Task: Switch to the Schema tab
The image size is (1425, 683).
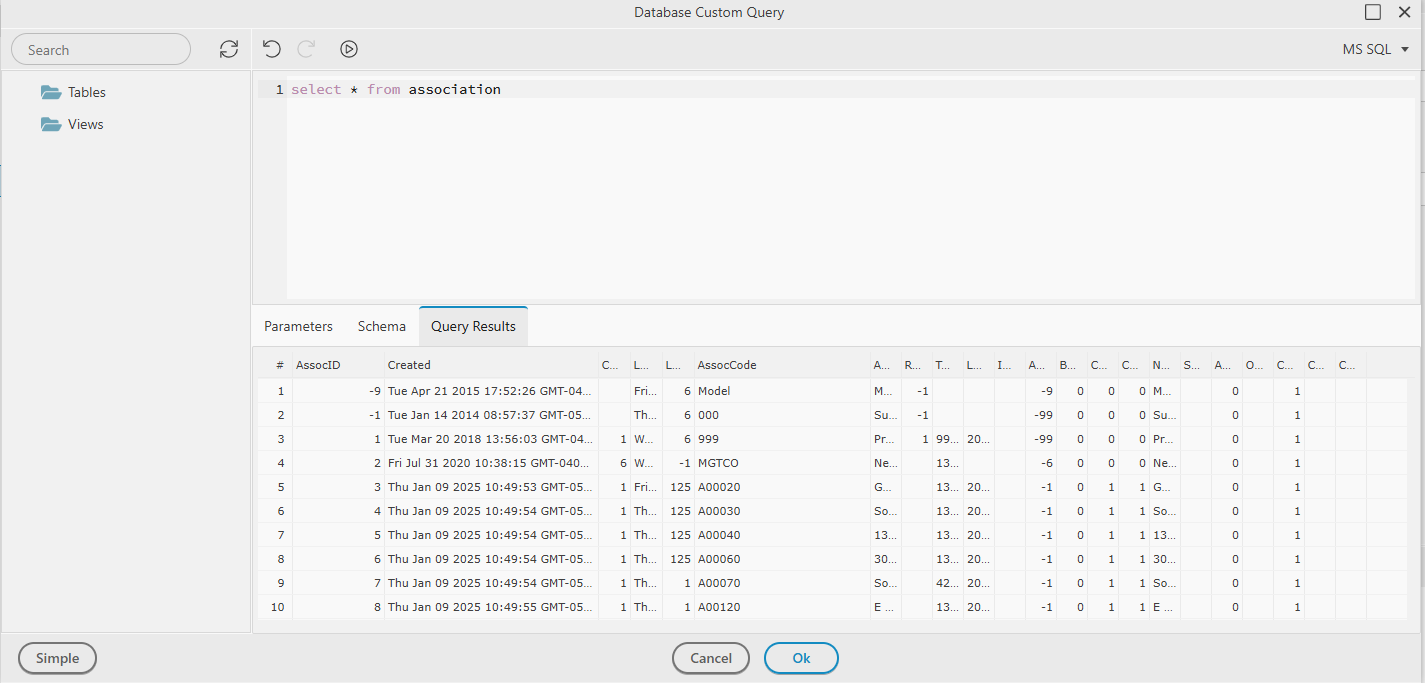Action: click(382, 326)
